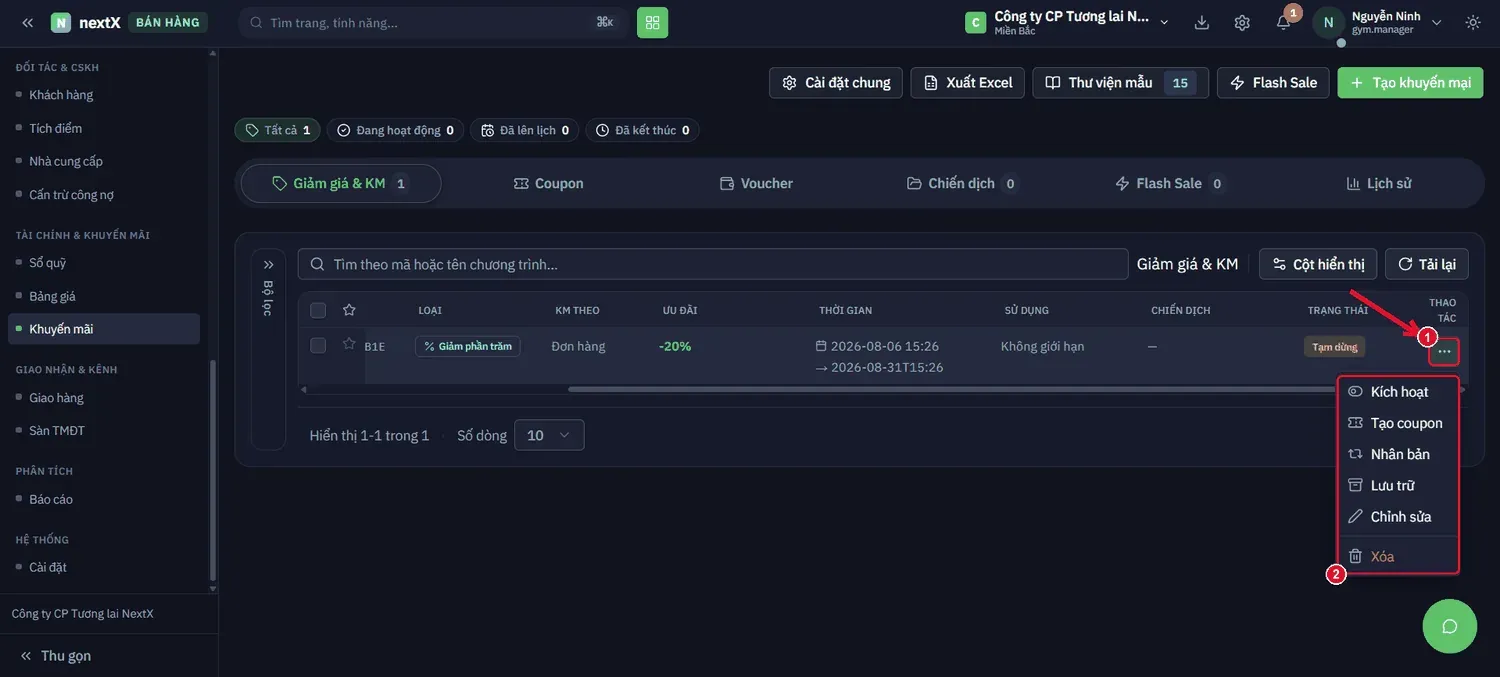The height and width of the screenshot is (677, 1500).
Task: Switch to the Coupon tab
Action: [548, 183]
